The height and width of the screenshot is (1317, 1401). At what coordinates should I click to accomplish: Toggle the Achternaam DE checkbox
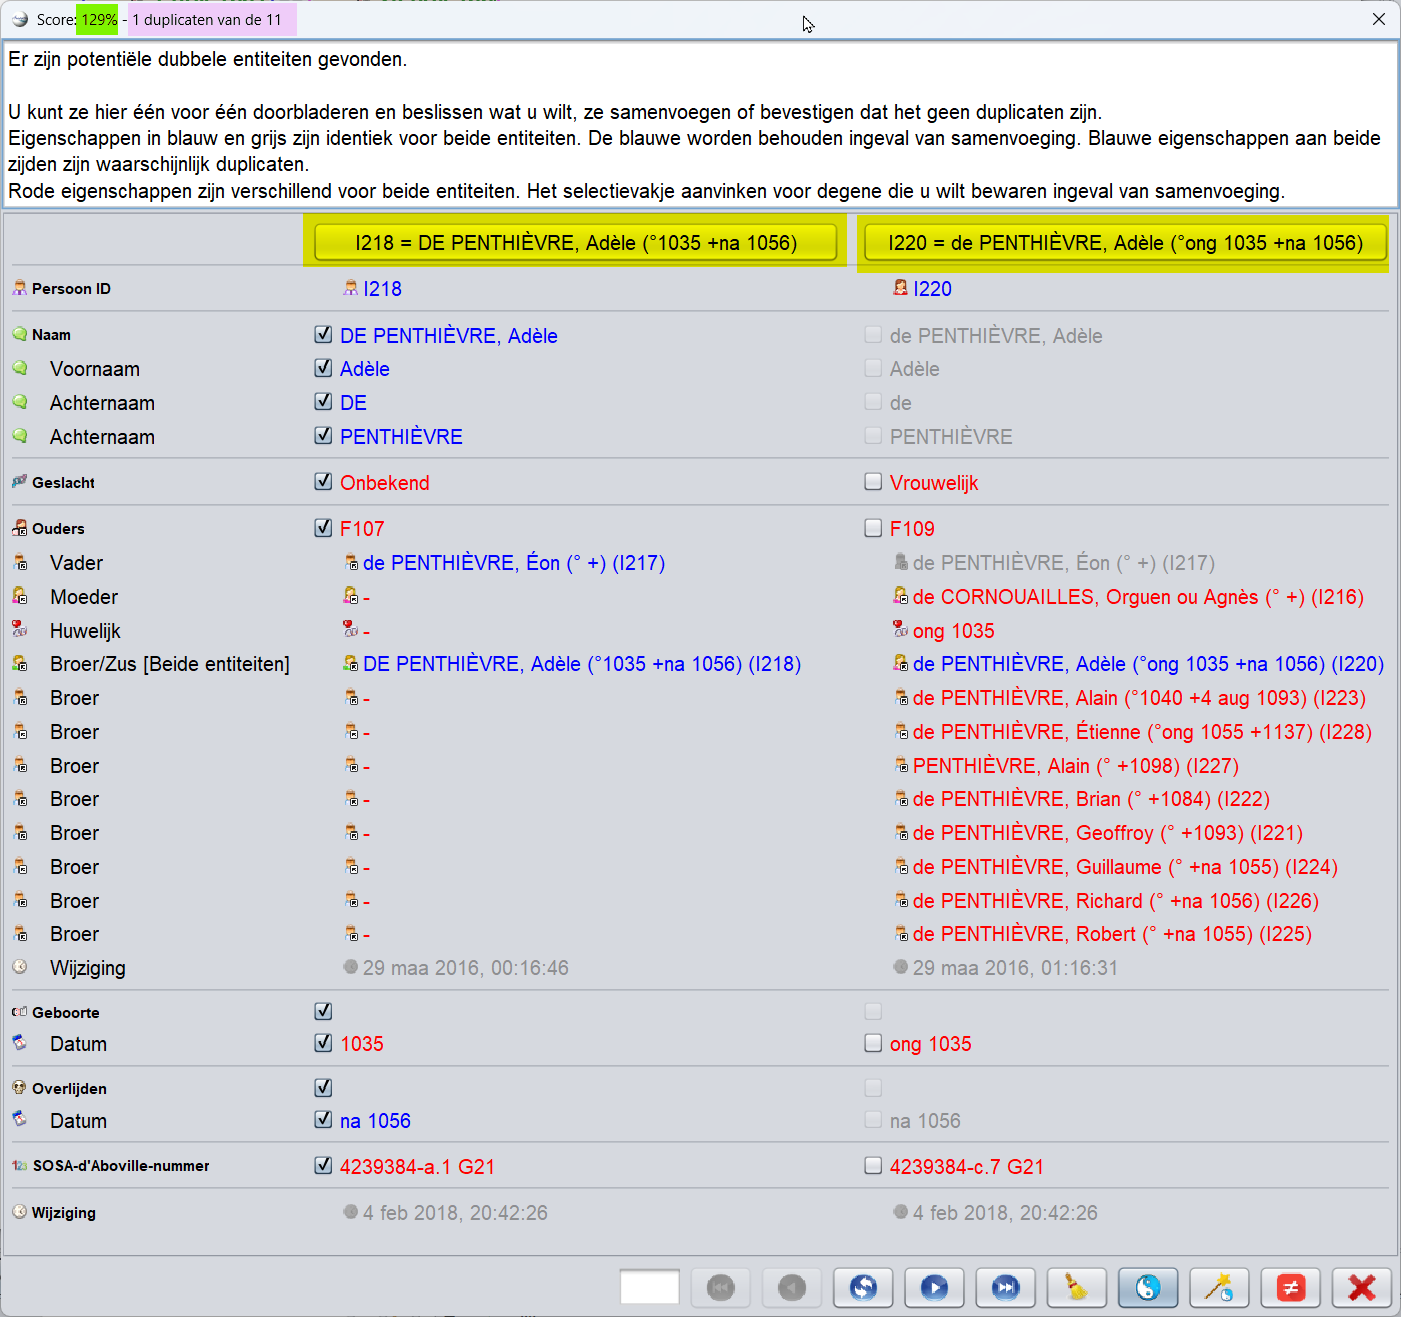(323, 401)
